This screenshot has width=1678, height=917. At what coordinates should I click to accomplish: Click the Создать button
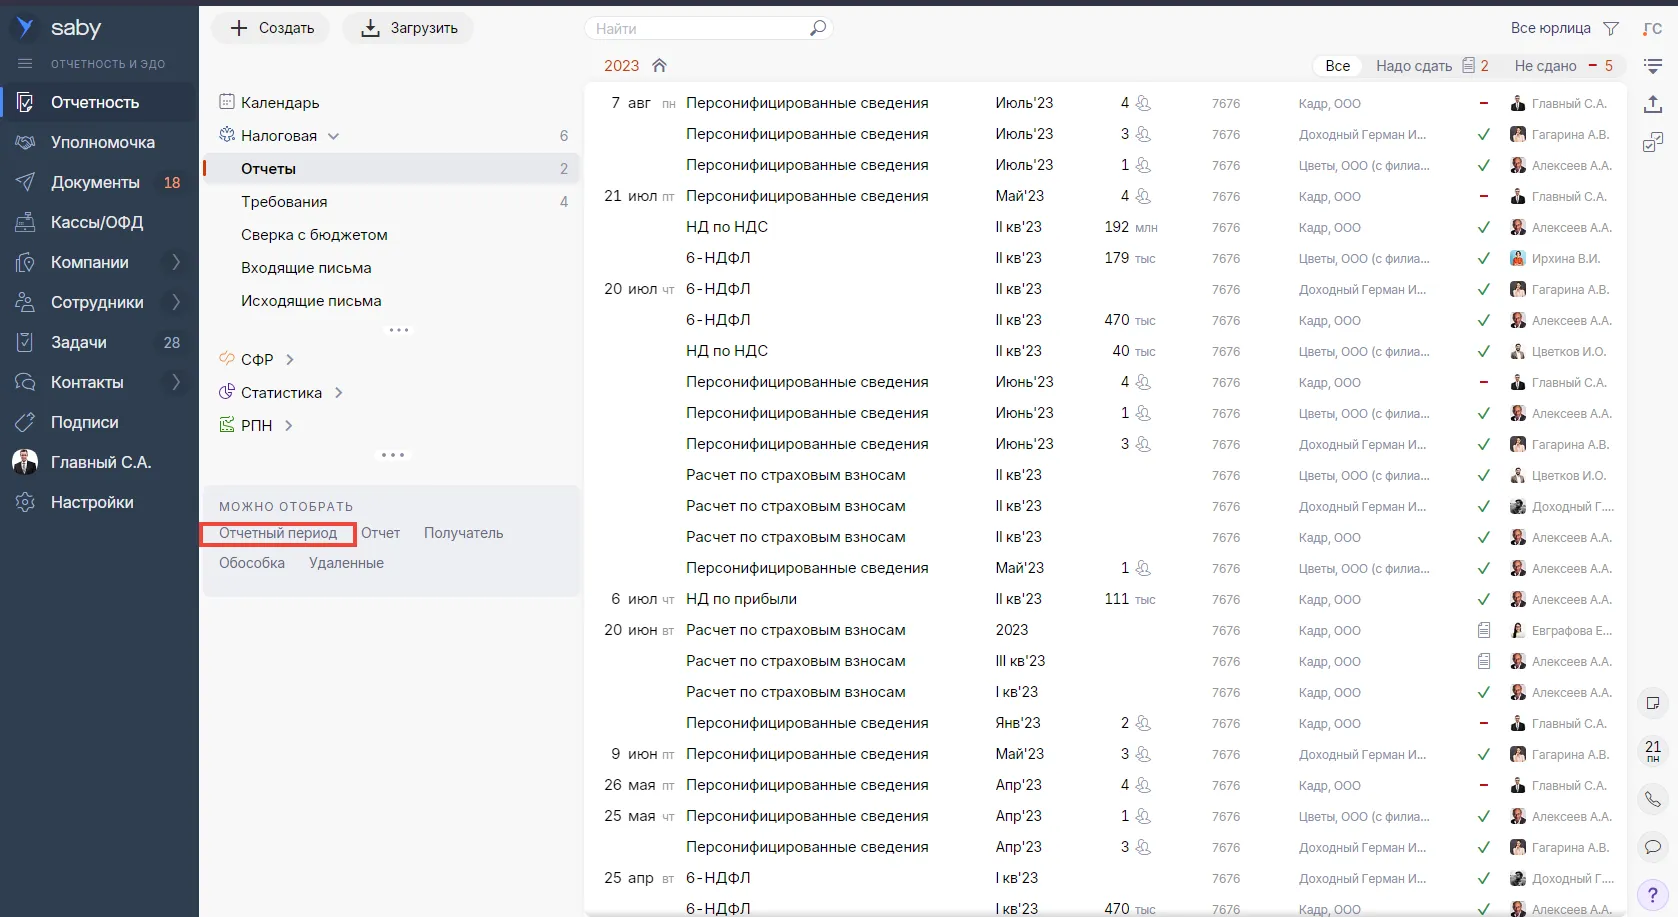(x=272, y=28)
